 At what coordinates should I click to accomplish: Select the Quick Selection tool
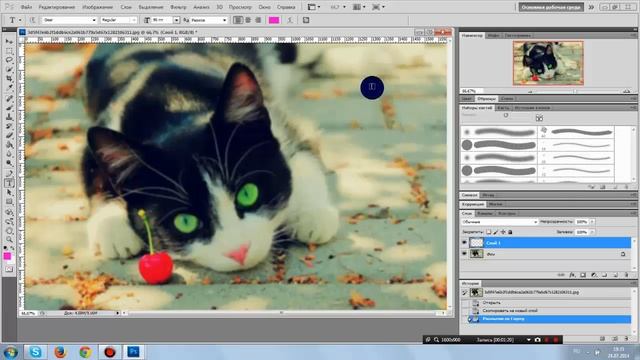pyautogui.click(x=9, y=69)
